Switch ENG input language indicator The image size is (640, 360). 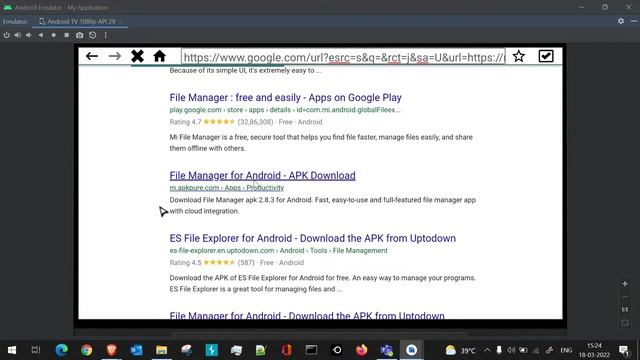click(x=566, y=350)
